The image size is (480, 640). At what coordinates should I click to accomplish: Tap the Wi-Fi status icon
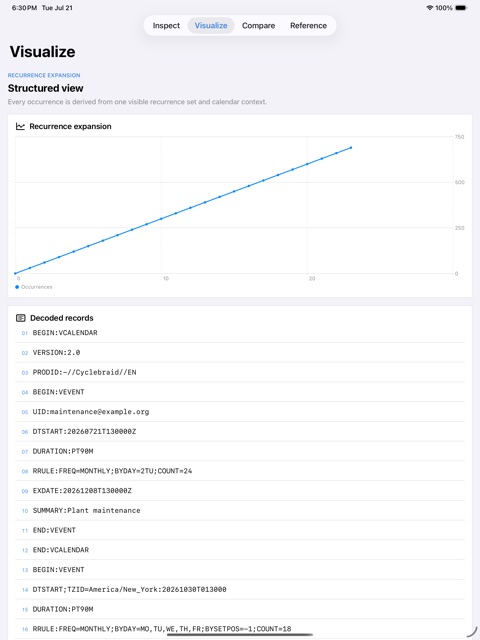(429, 8)
